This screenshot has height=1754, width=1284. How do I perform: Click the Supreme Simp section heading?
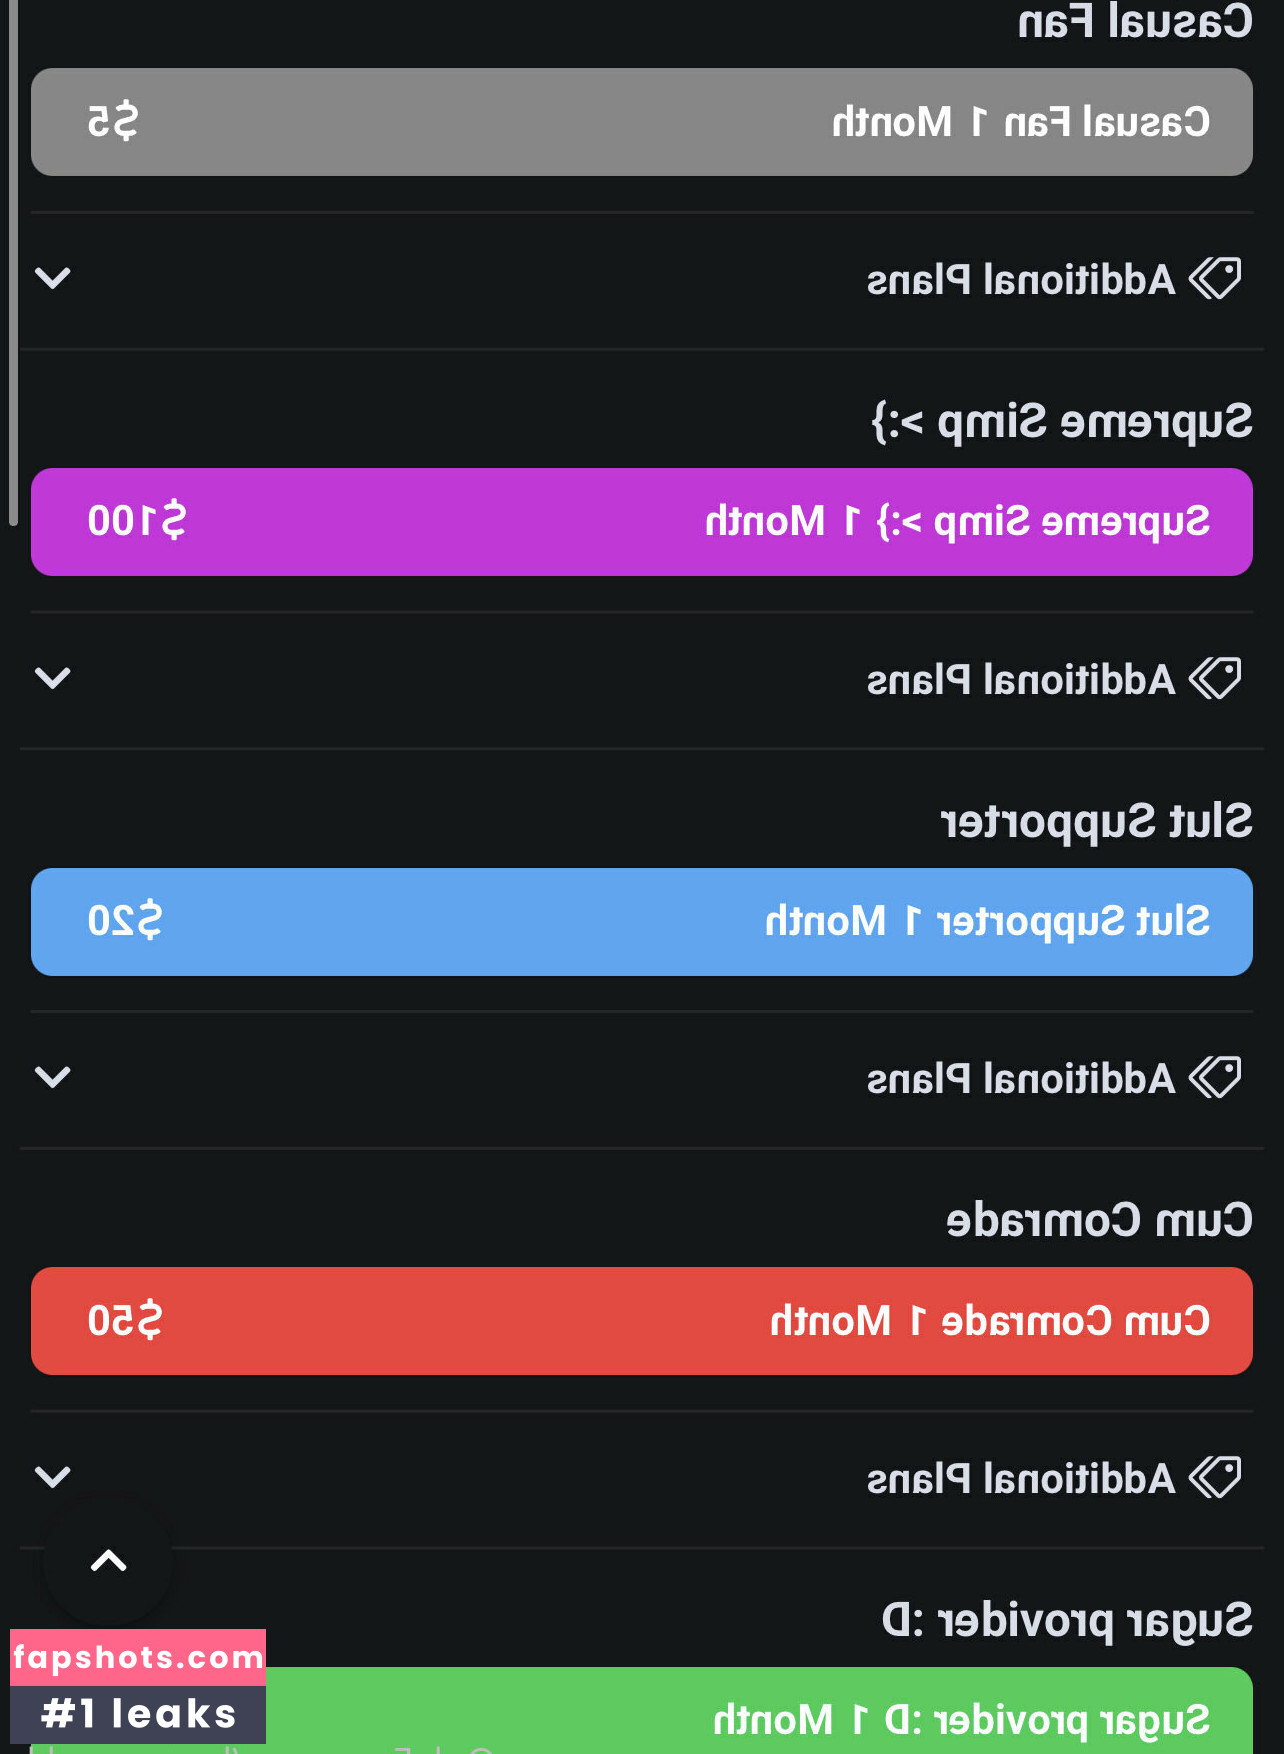click(1062, 422)
